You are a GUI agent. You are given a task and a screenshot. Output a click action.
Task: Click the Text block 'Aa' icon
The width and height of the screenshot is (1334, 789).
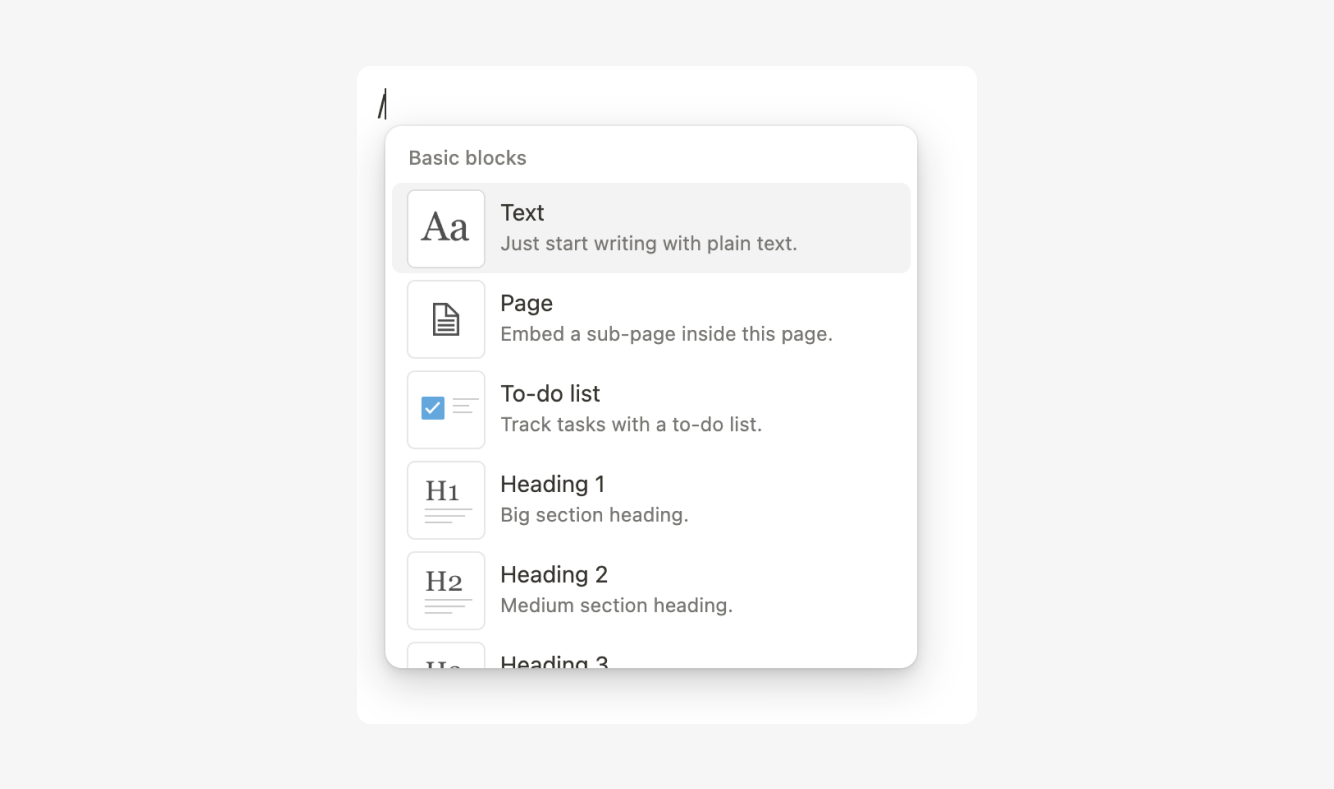point(446,228)
